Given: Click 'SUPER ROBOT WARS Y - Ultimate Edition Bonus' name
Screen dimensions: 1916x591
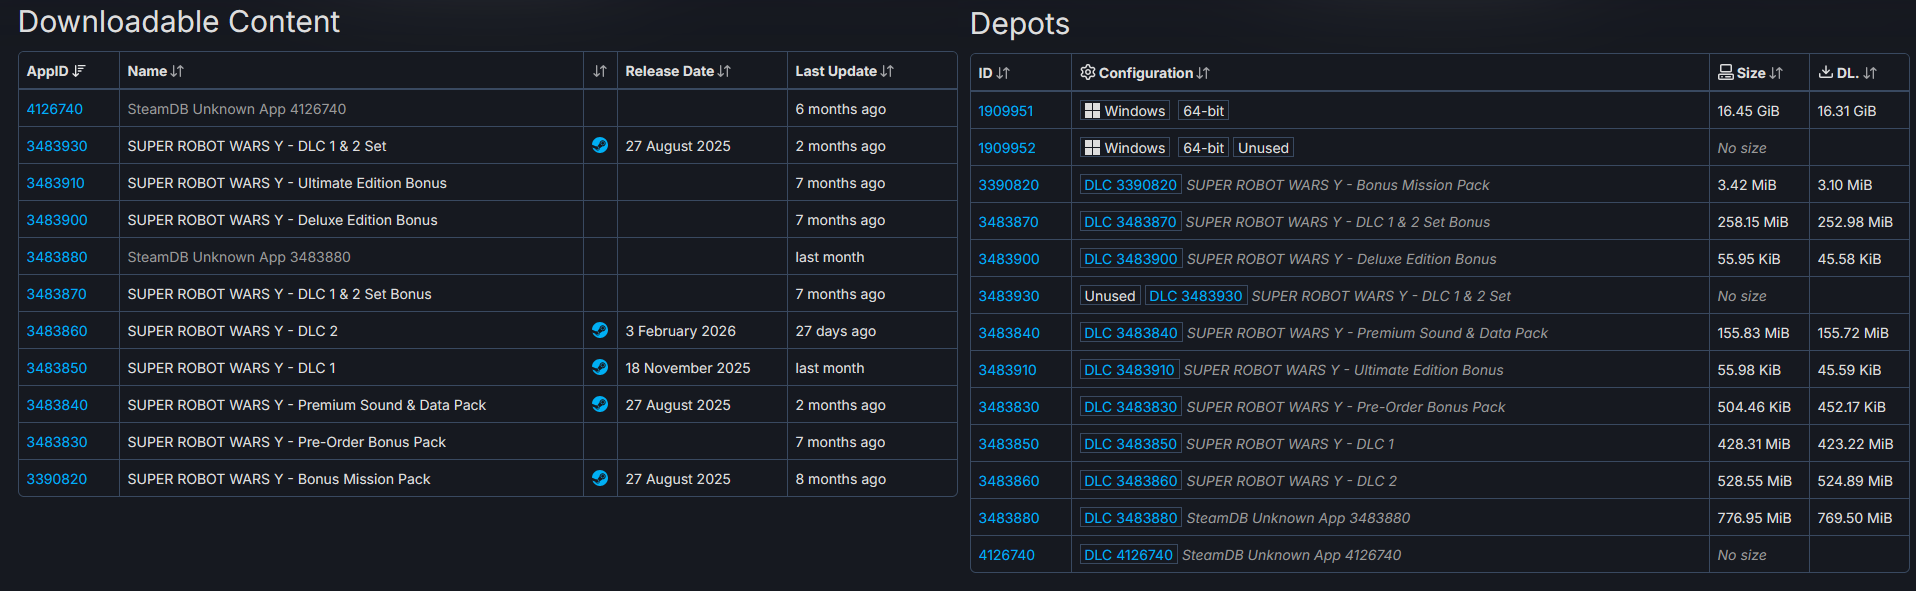Looking at the screenshot, I should (287, 183).
